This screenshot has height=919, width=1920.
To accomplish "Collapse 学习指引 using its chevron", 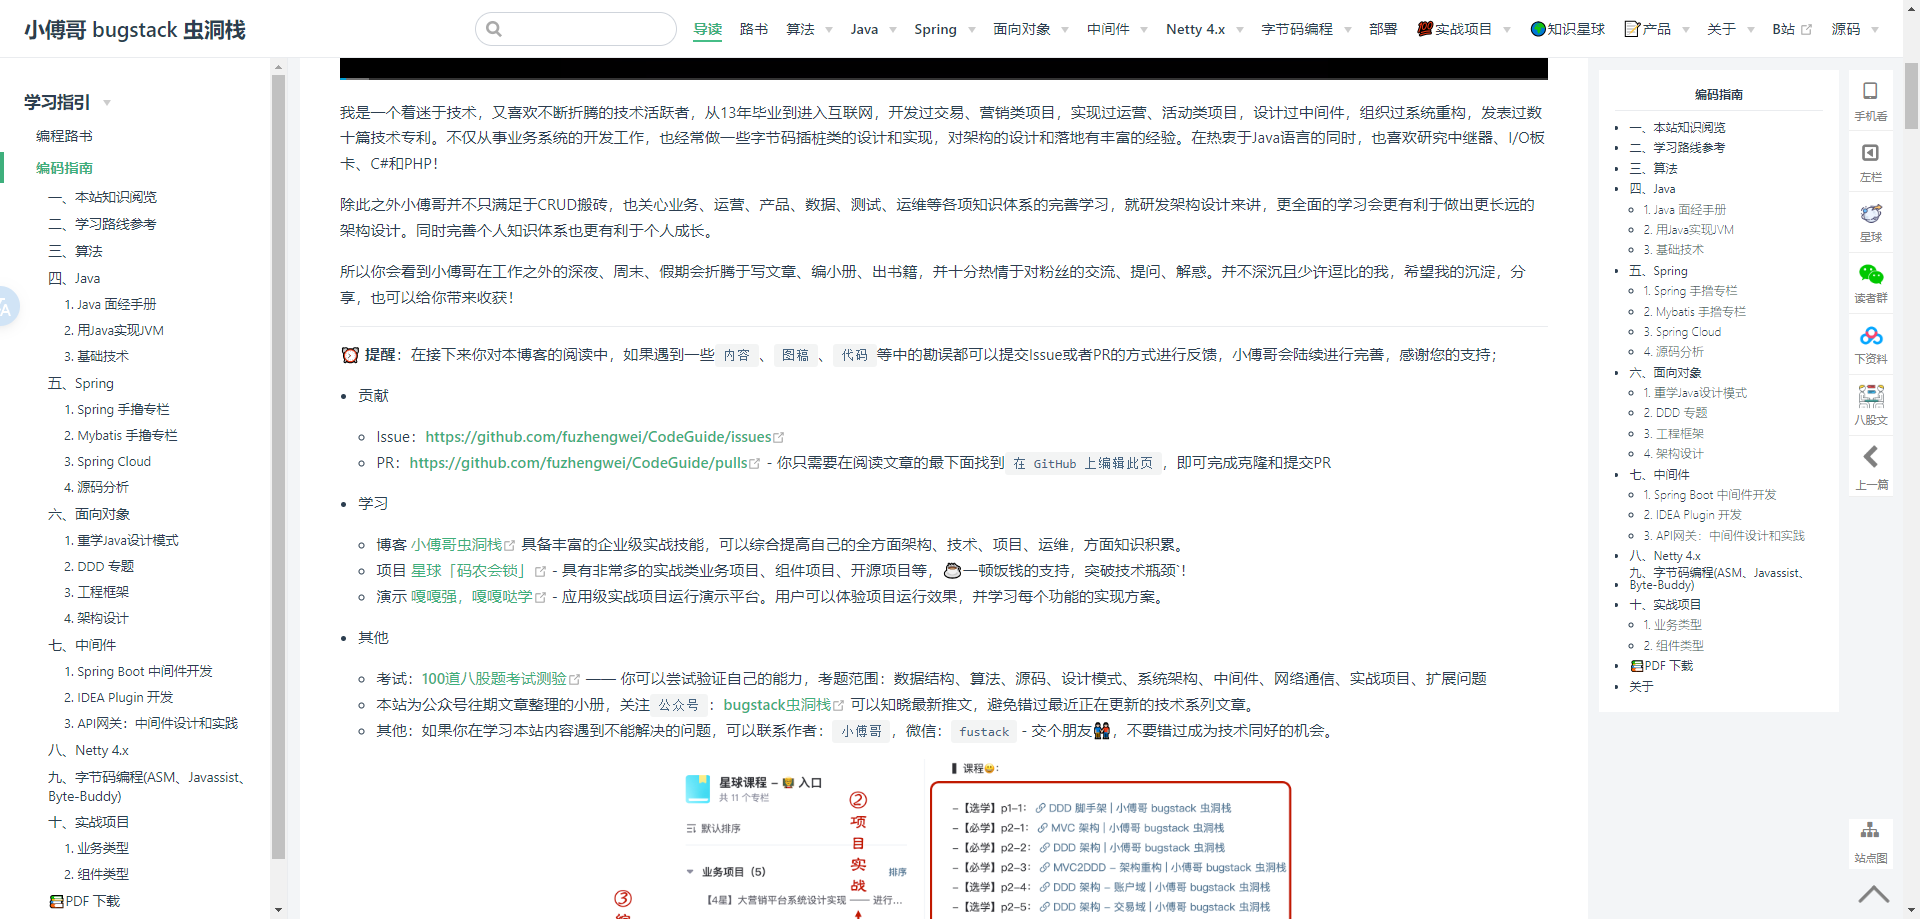I will (106, 103).
